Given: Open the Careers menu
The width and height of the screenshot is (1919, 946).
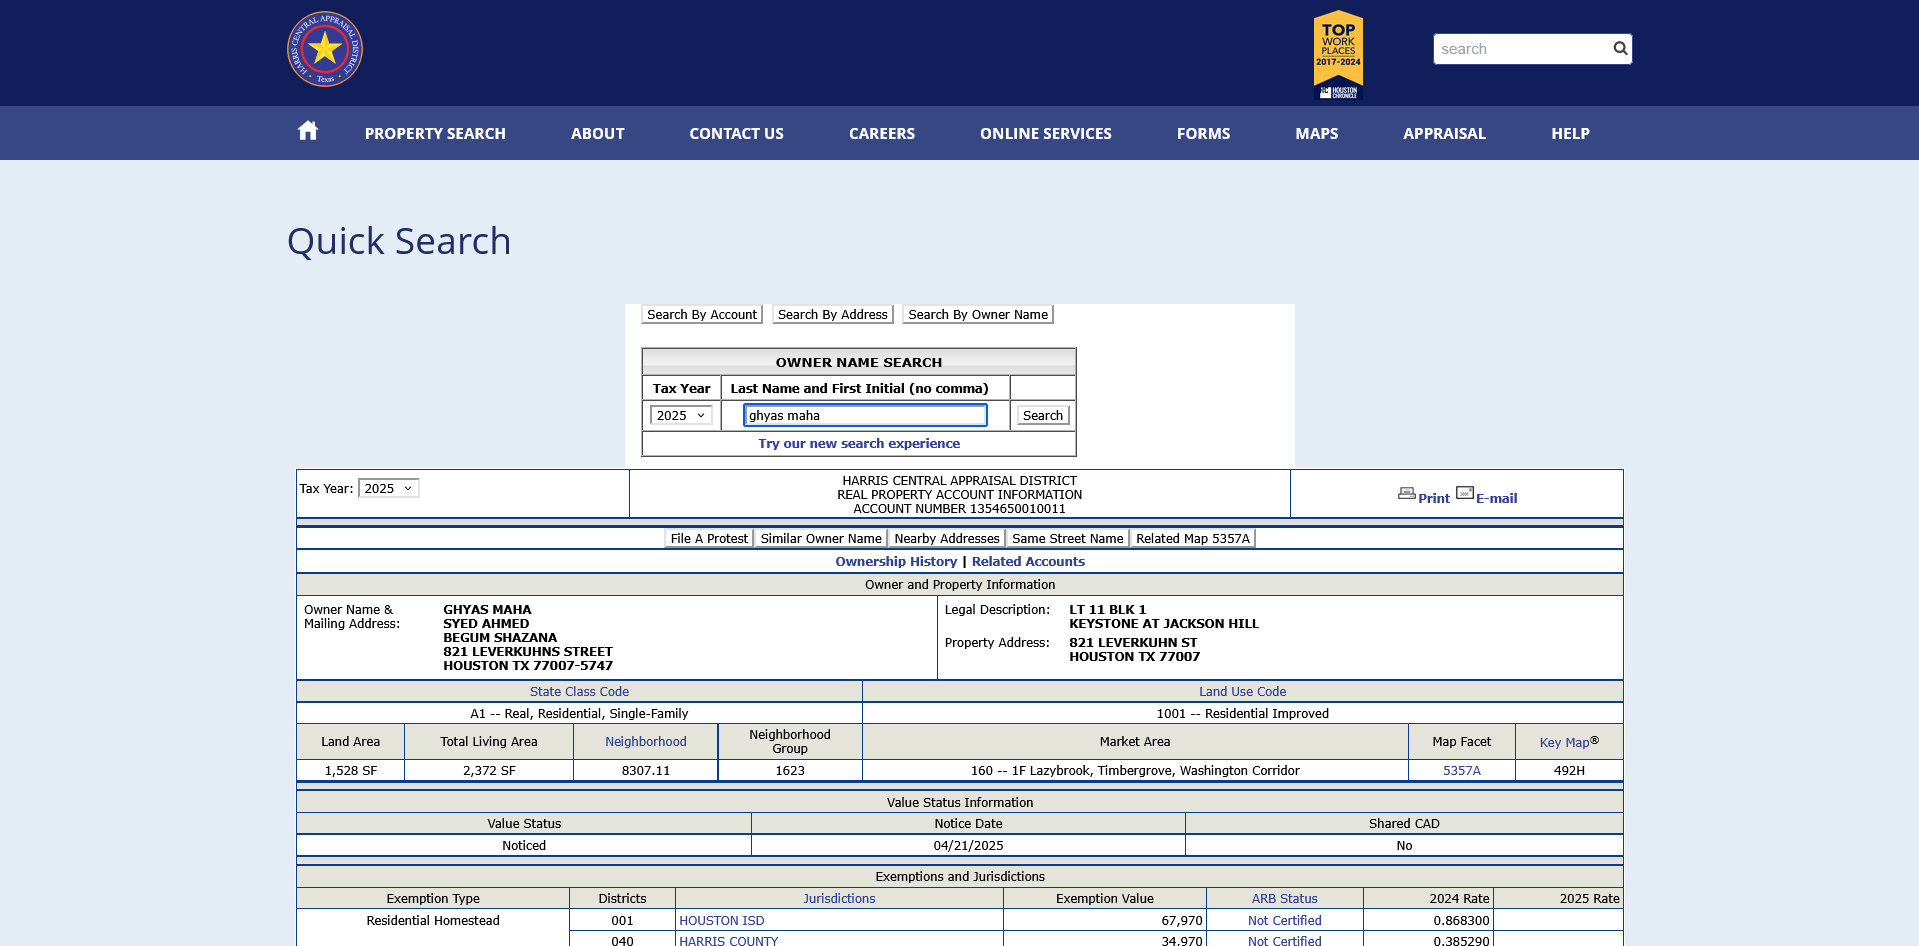Looking at the screenshot, I should tap(882, 134).
